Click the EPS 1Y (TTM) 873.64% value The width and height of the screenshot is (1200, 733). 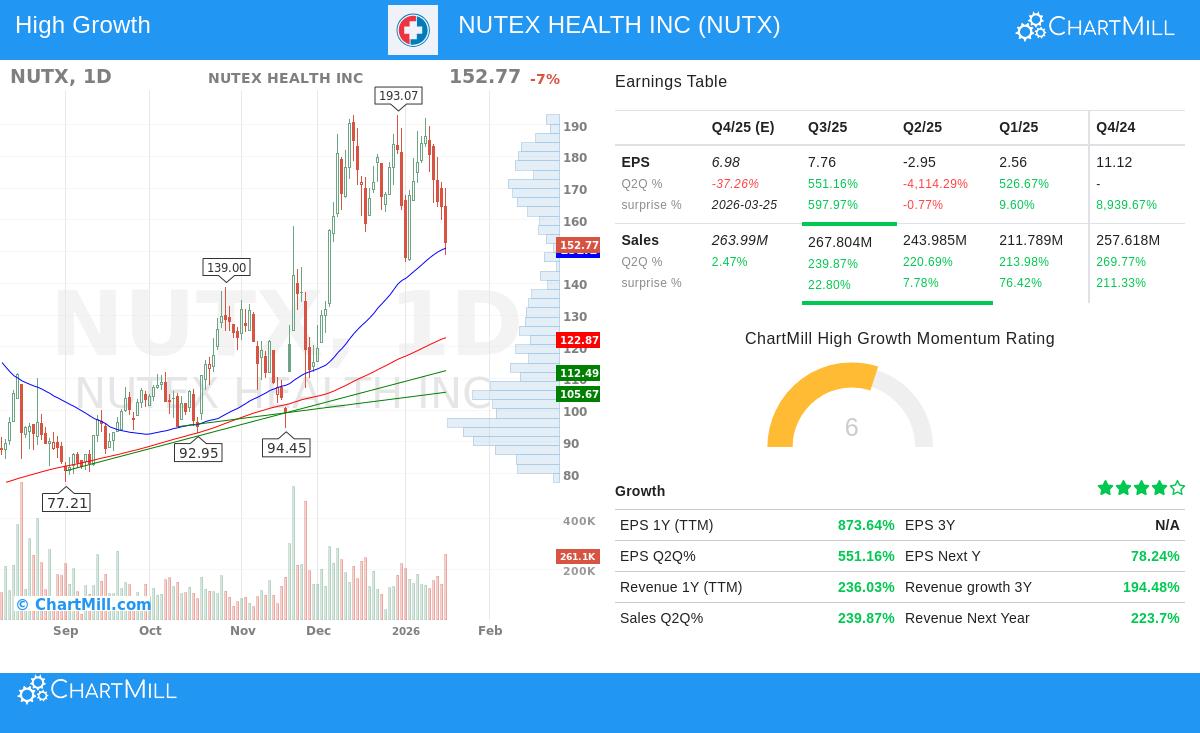point(866,525)
